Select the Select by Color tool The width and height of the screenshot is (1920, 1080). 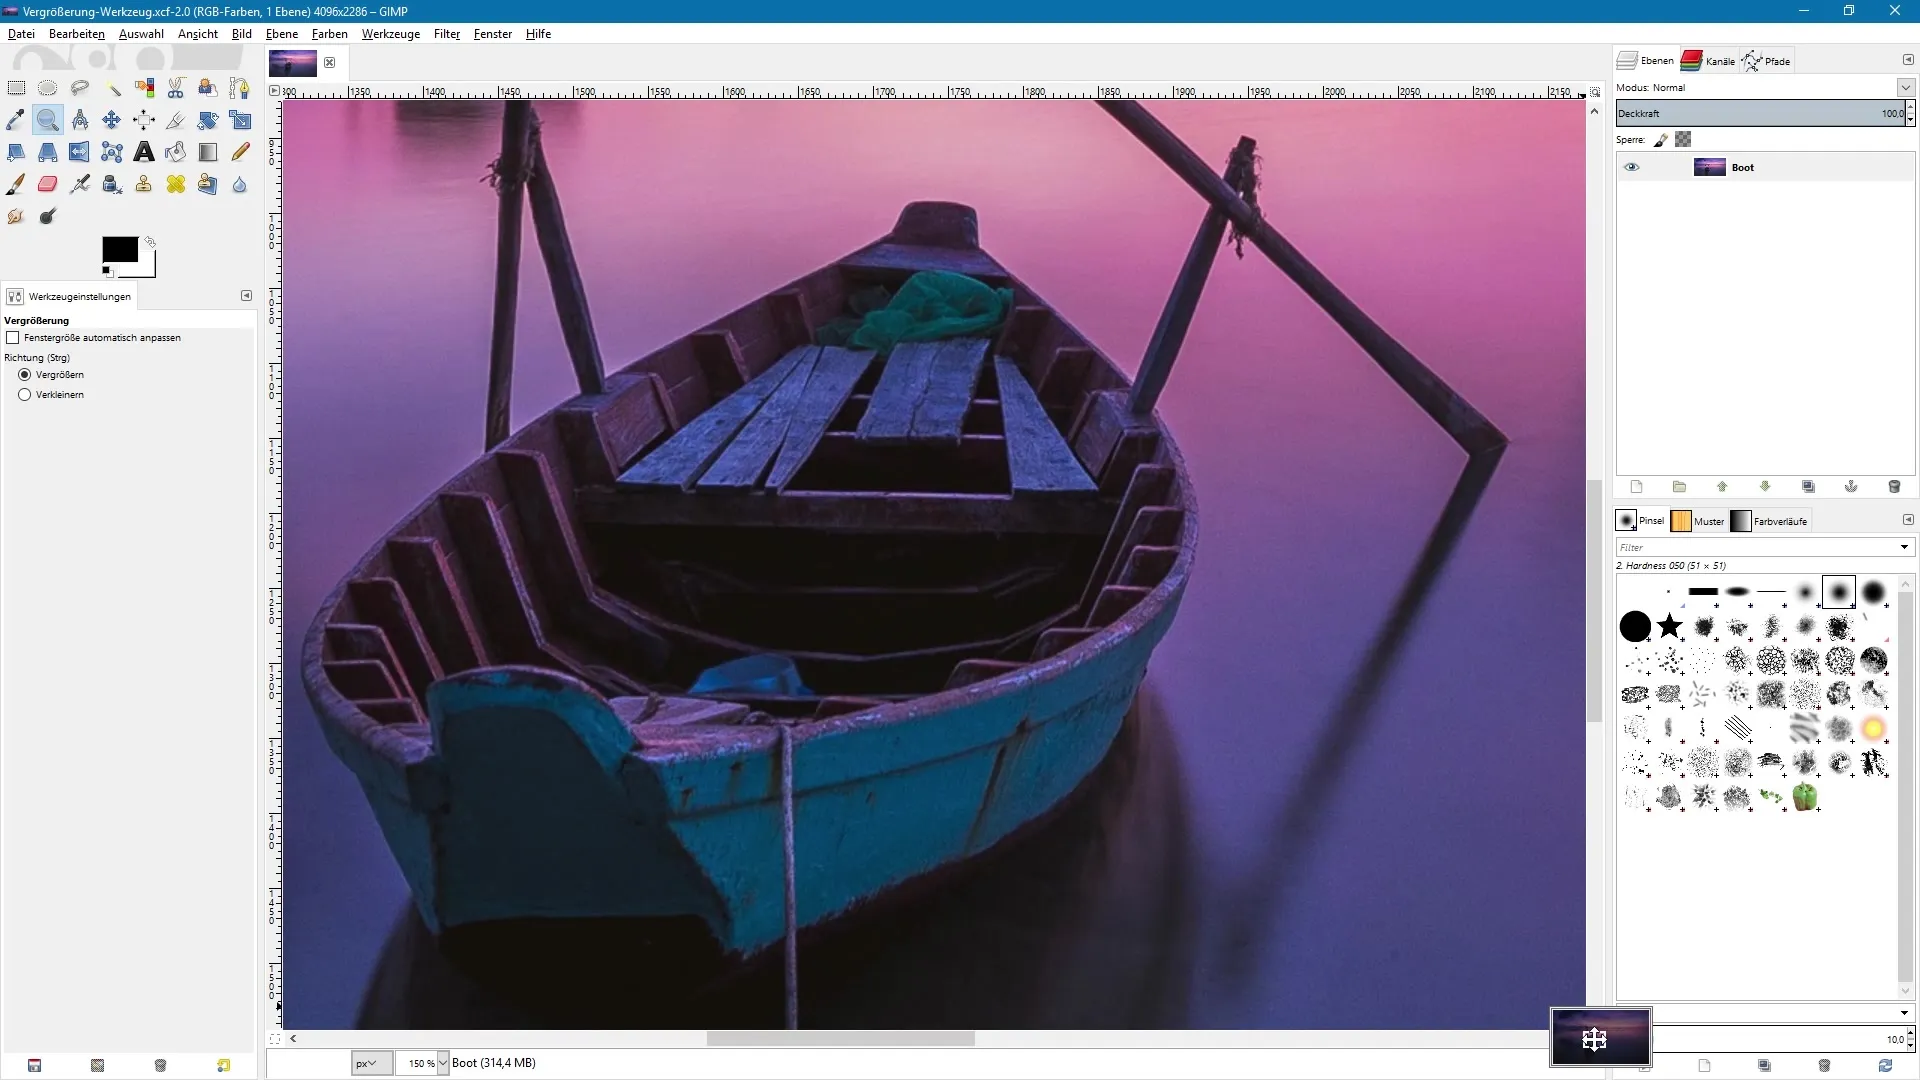pyautogui.click(x=144, y=88)
